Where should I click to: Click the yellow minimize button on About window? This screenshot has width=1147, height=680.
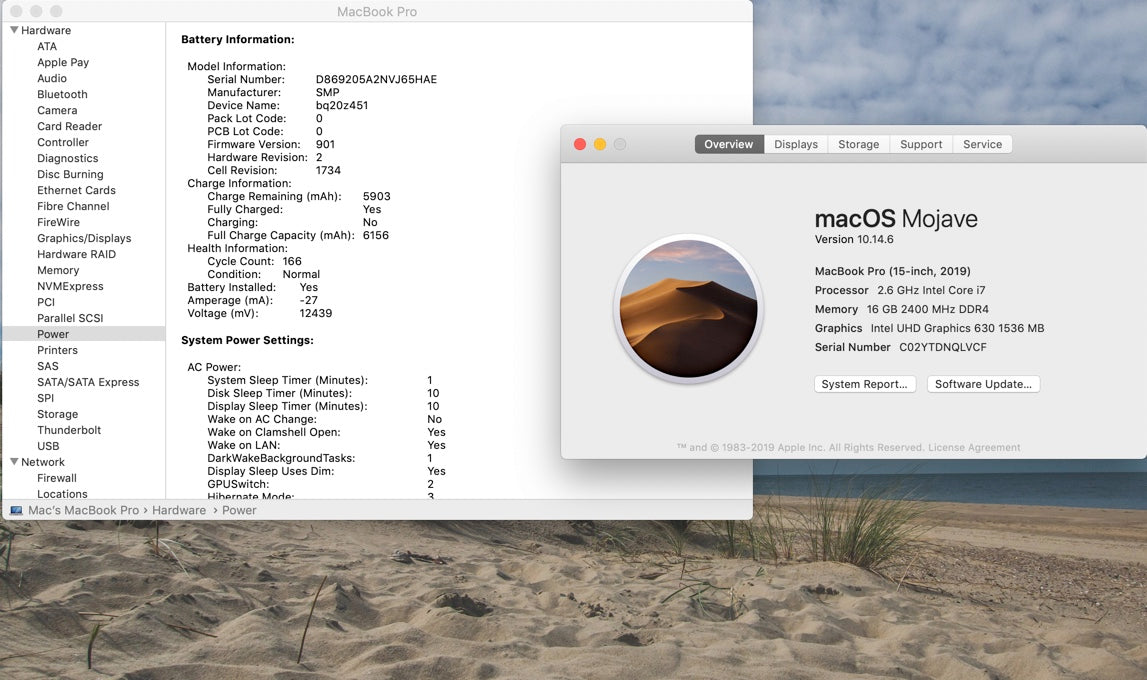coord(600,144)
